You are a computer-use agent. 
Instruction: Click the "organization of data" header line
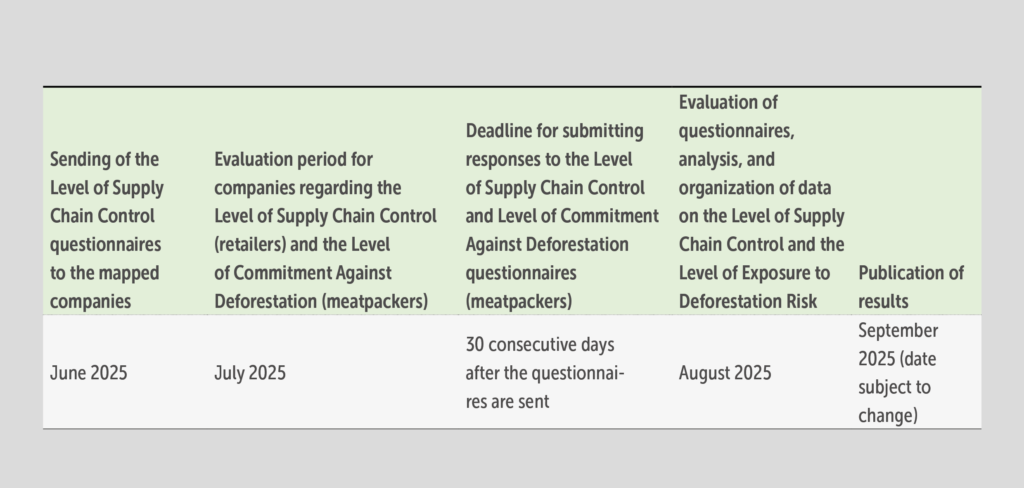tap(754, 187)
